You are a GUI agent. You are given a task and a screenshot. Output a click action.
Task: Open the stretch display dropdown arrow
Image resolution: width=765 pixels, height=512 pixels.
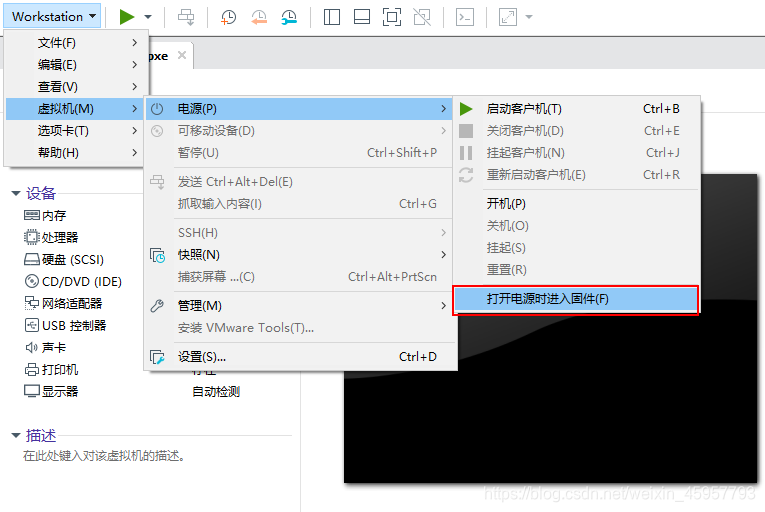pyautogui.click(x=529, y=17)
